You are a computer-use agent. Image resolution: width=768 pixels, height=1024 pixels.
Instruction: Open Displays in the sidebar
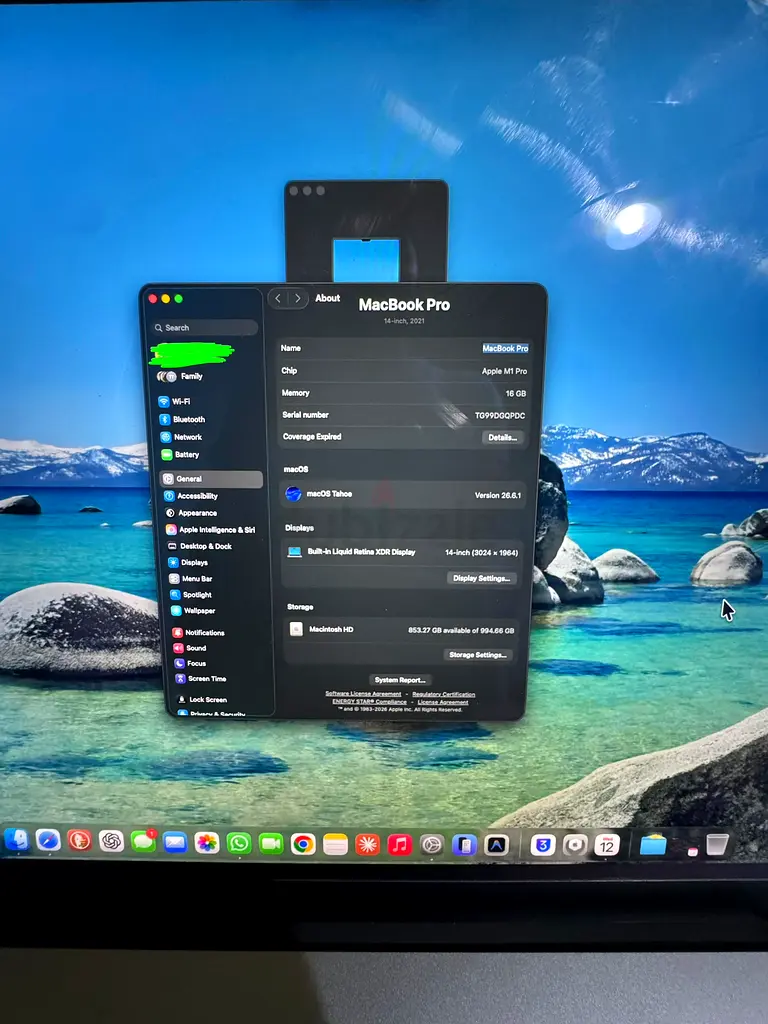(189, 562)
